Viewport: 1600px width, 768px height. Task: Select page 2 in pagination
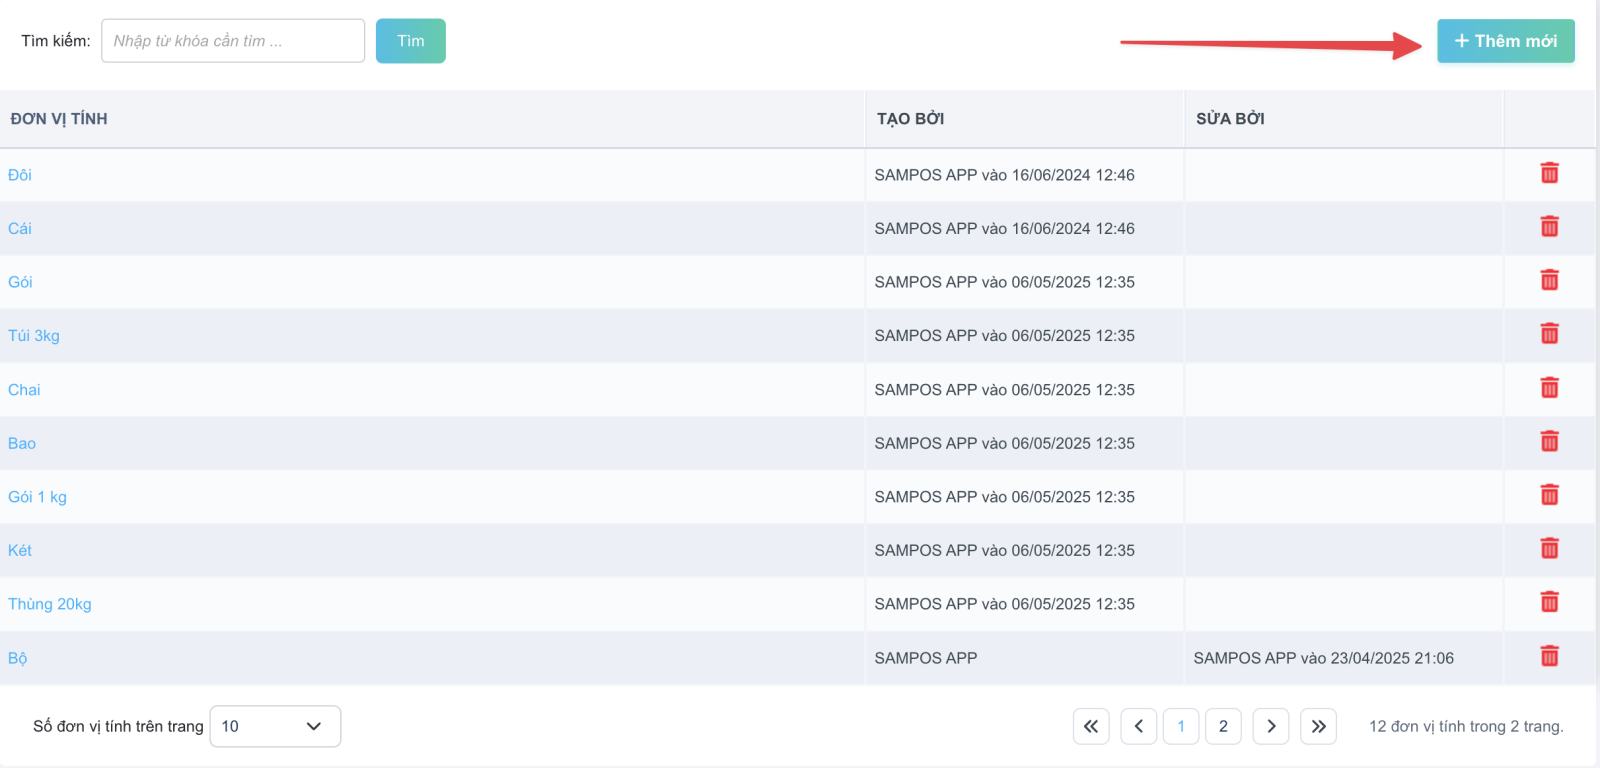click(x=1223, y=726)
